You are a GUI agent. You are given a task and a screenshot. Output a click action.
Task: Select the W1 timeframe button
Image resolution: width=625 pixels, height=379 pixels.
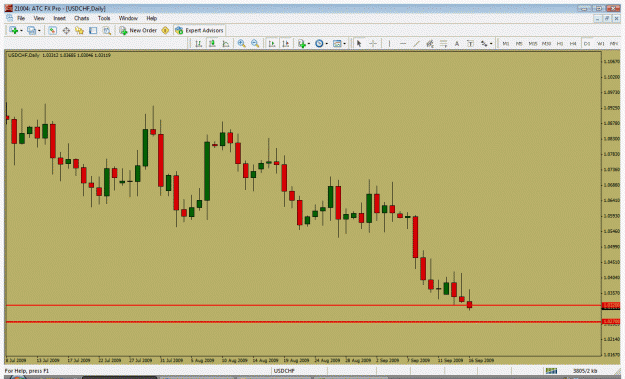pos(600,43)
